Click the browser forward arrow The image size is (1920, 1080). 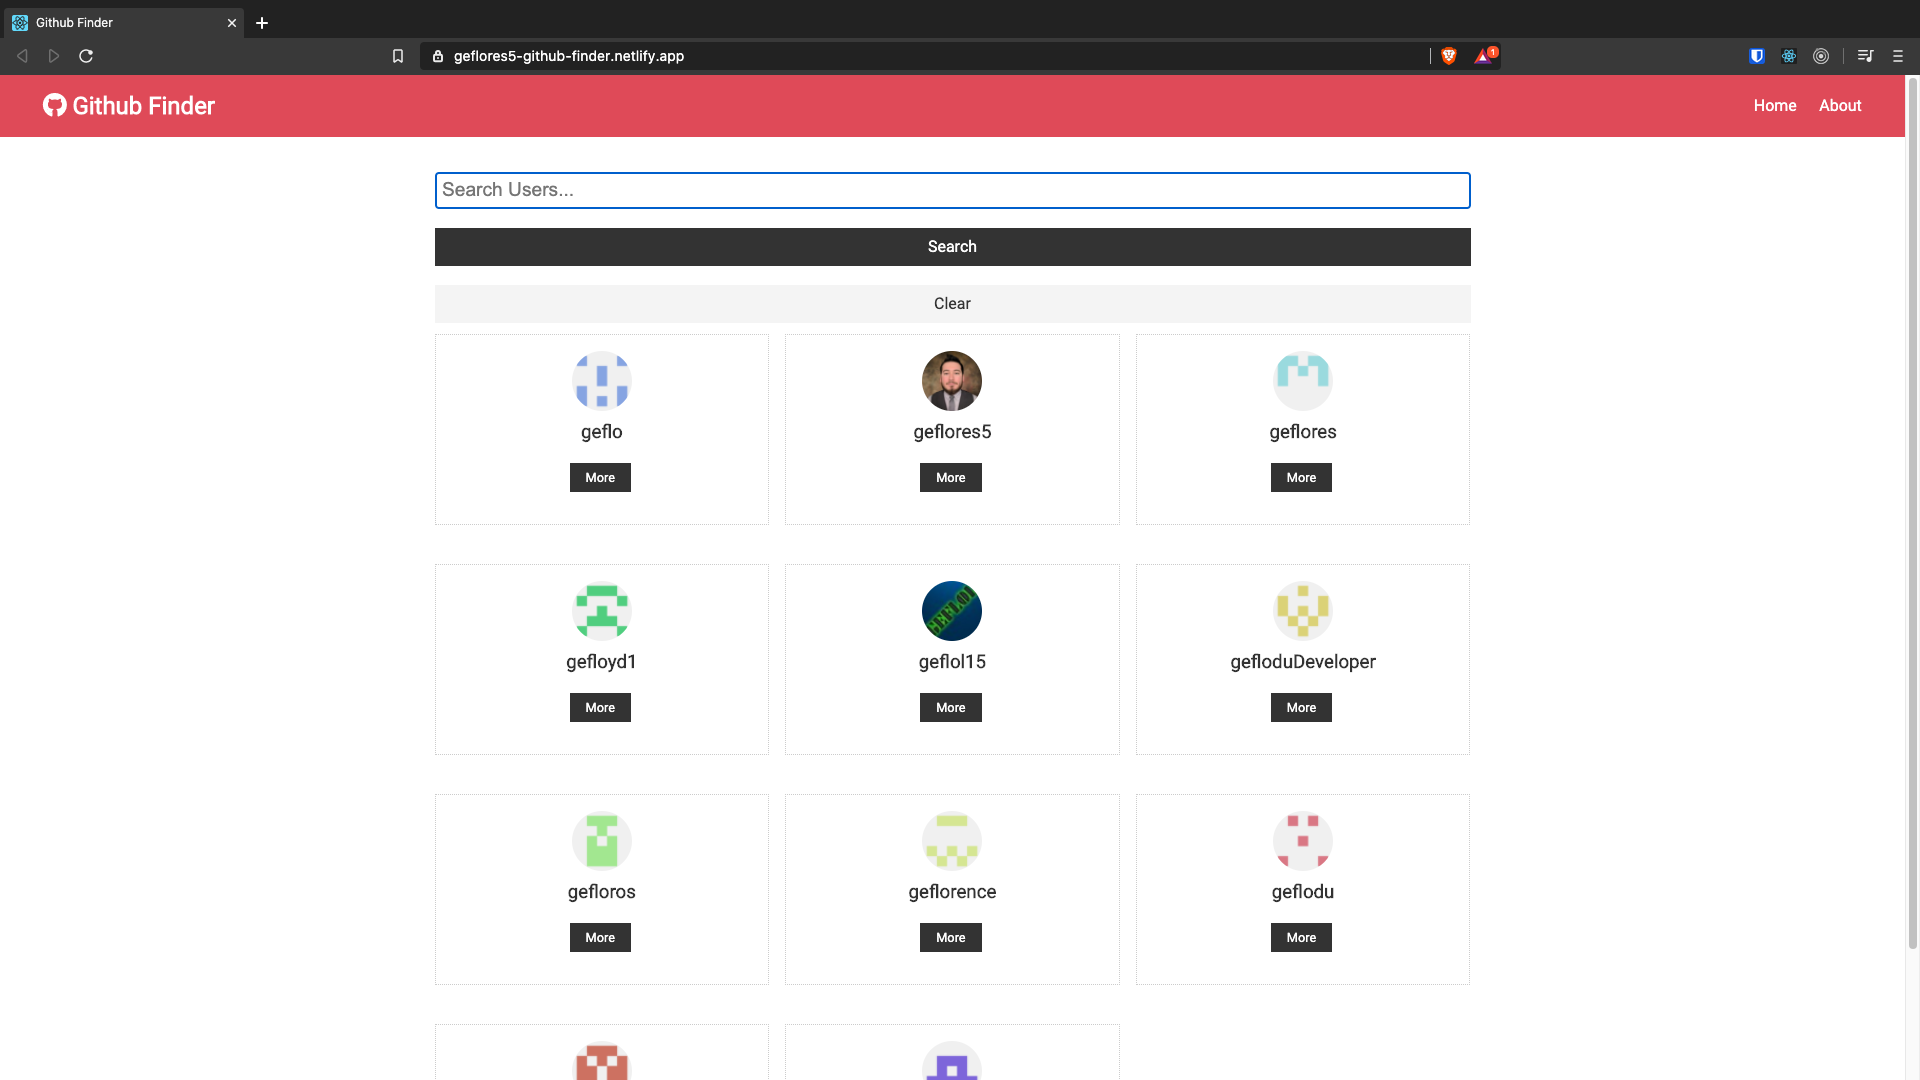tap(54, 56)
